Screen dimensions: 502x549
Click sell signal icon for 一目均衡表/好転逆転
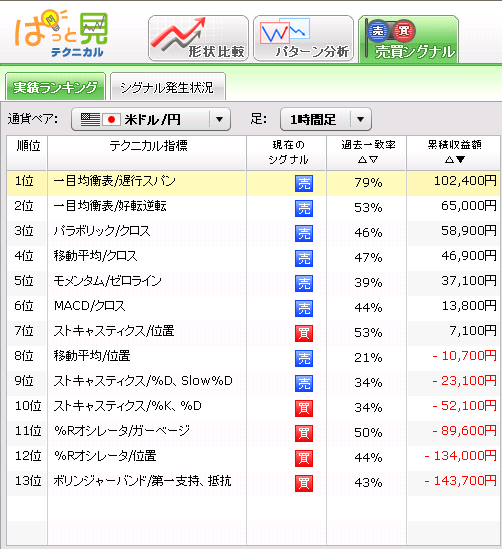click(x=304, y=208)
